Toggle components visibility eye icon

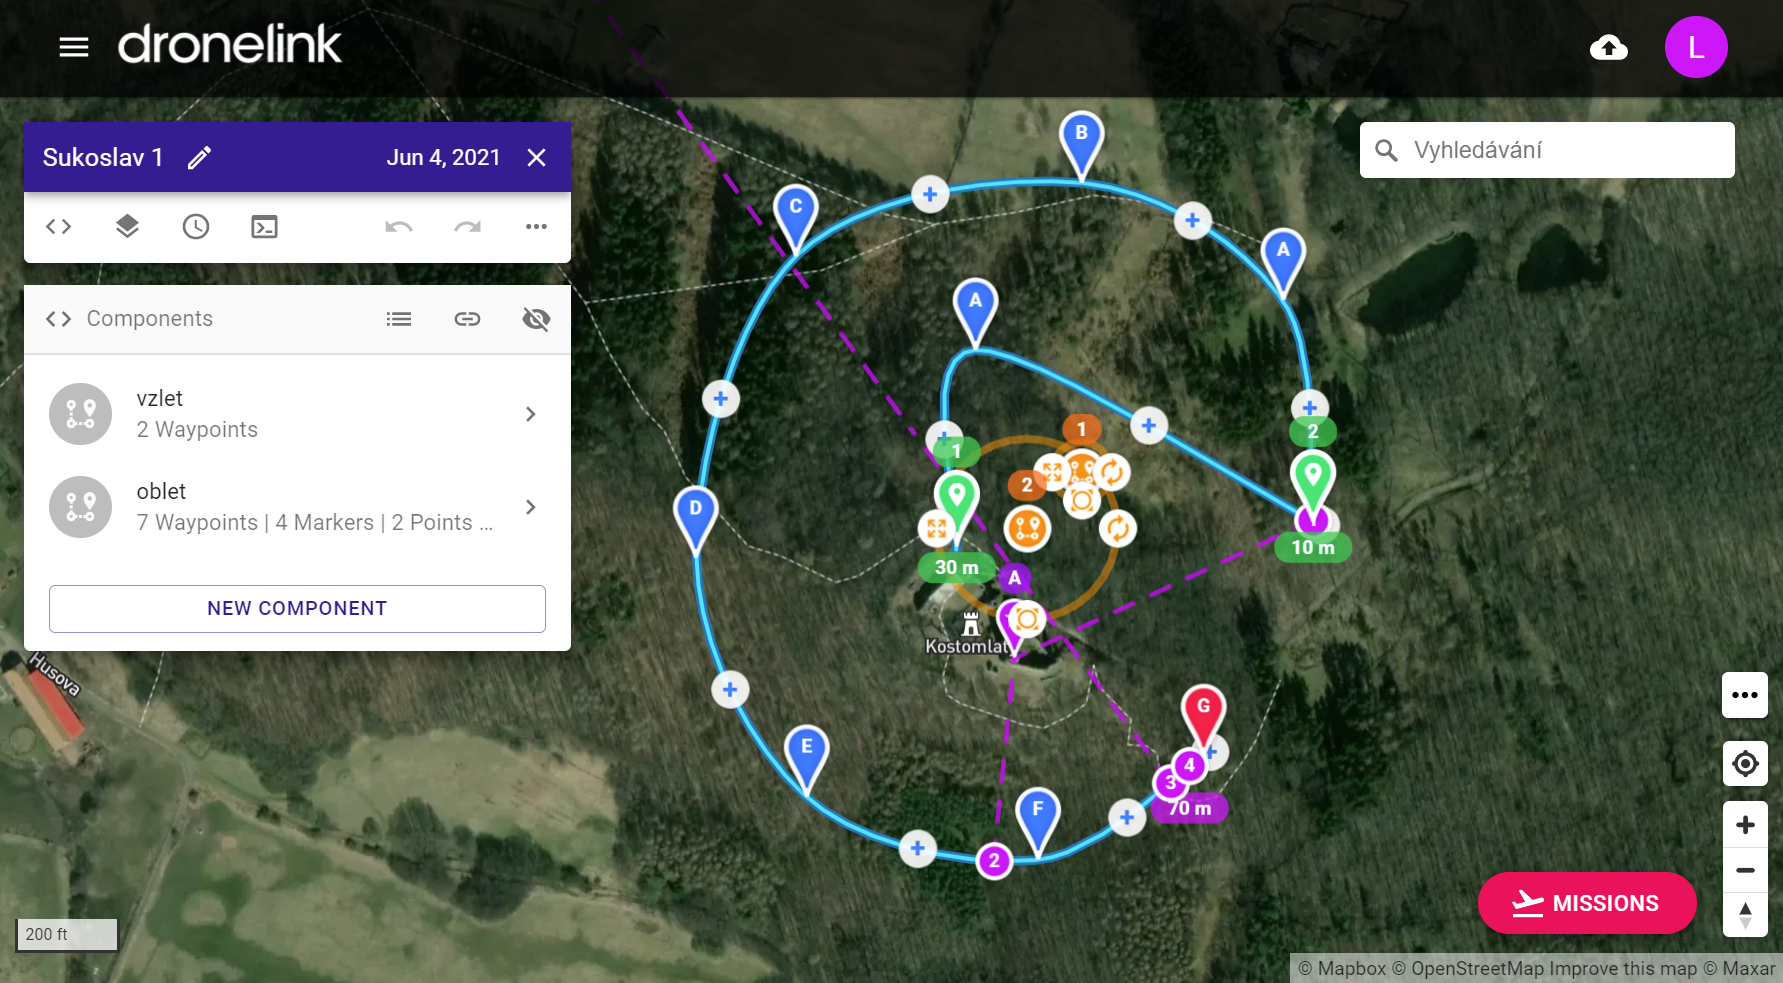click(536, 319)
